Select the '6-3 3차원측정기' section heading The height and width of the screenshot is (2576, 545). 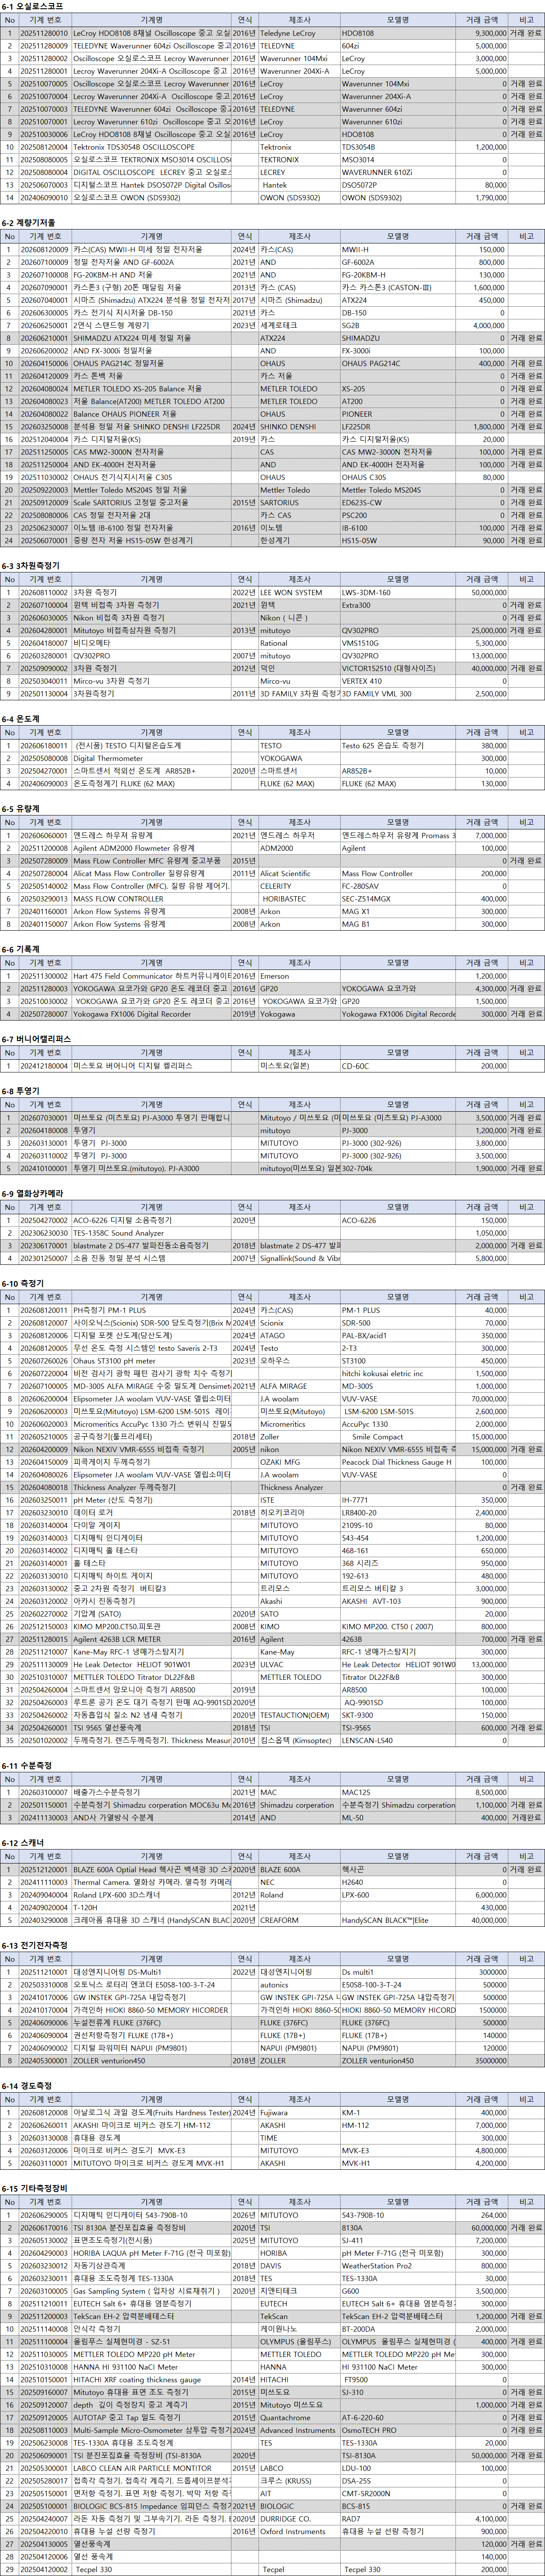coord(31,566)
